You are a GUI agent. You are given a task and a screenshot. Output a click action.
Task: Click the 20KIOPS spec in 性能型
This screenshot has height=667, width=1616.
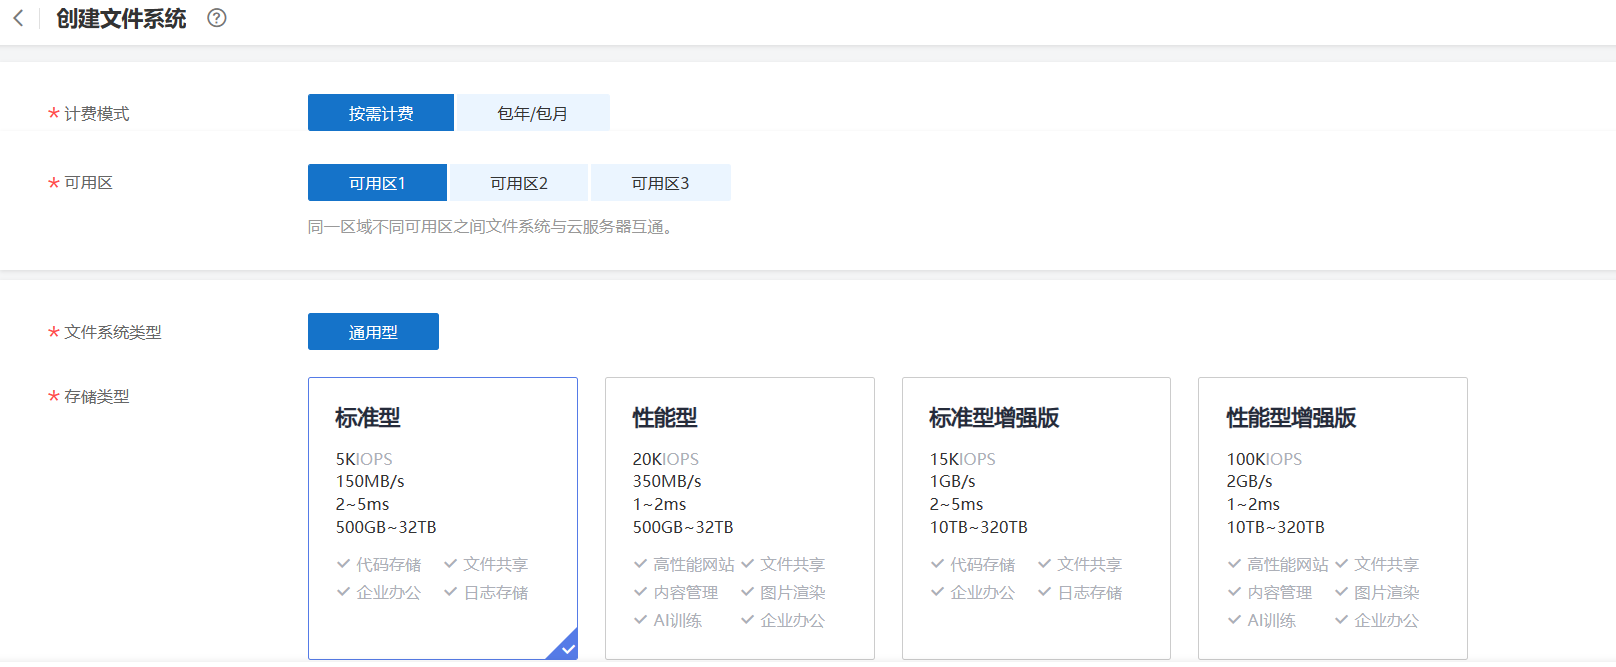[665, 459]
